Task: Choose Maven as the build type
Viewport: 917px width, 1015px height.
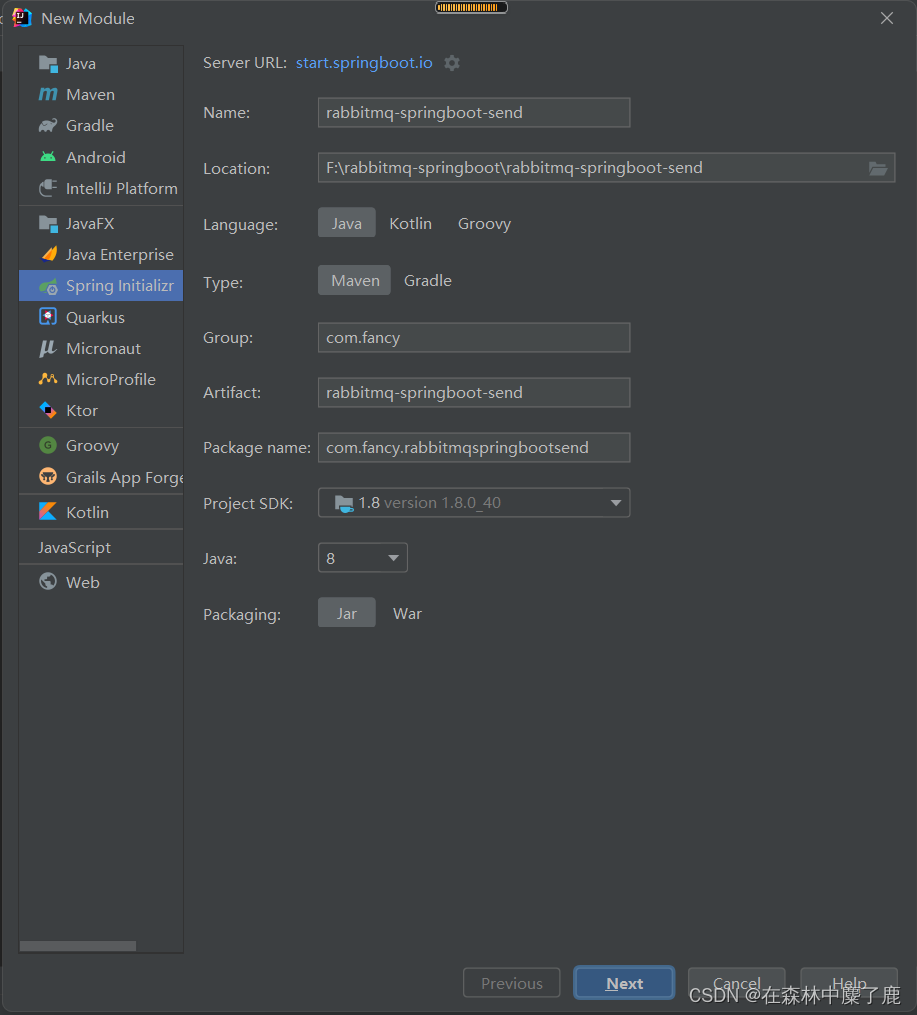Action: pyautogui.click(x=355, y=280)
